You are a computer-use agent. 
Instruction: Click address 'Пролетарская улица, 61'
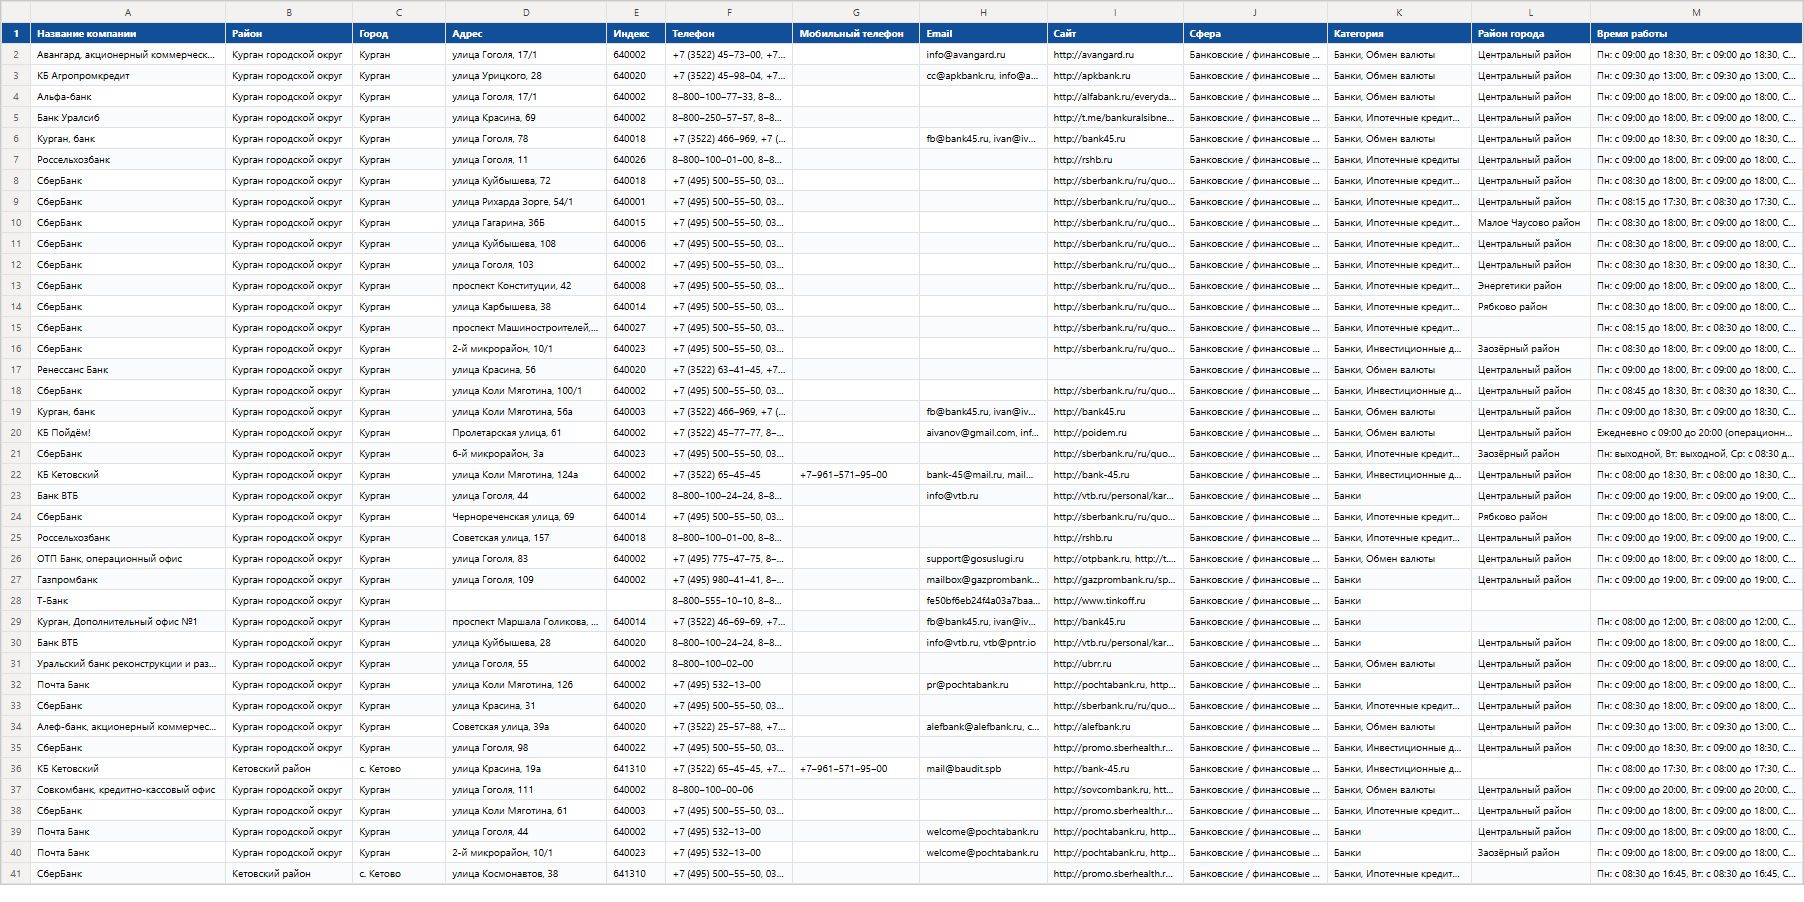(x=526, y=432)
